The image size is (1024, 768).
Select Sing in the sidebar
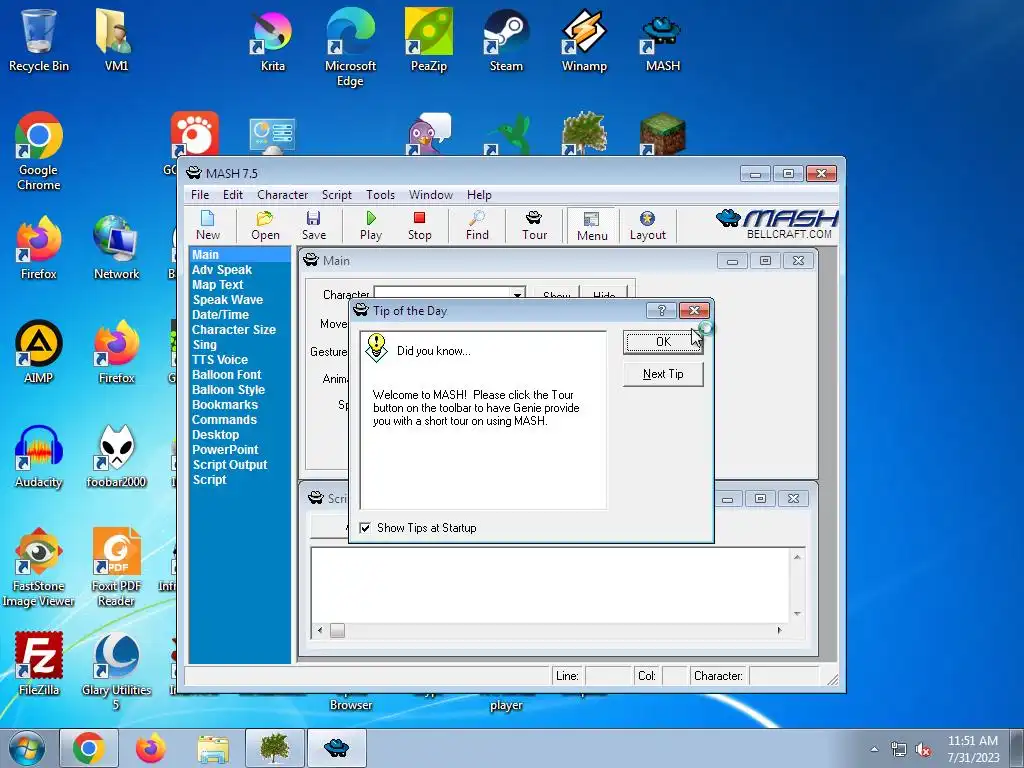[204, 345]
